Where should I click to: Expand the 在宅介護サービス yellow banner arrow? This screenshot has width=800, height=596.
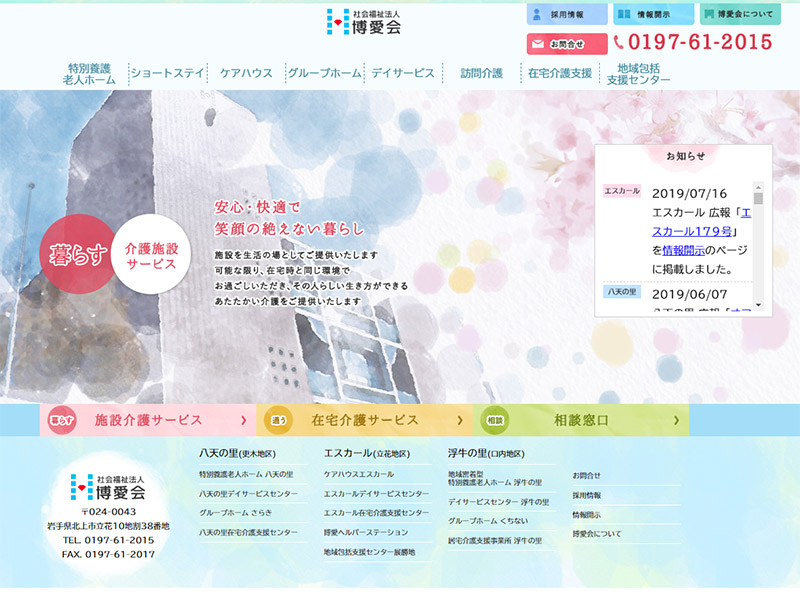(459, 421)
